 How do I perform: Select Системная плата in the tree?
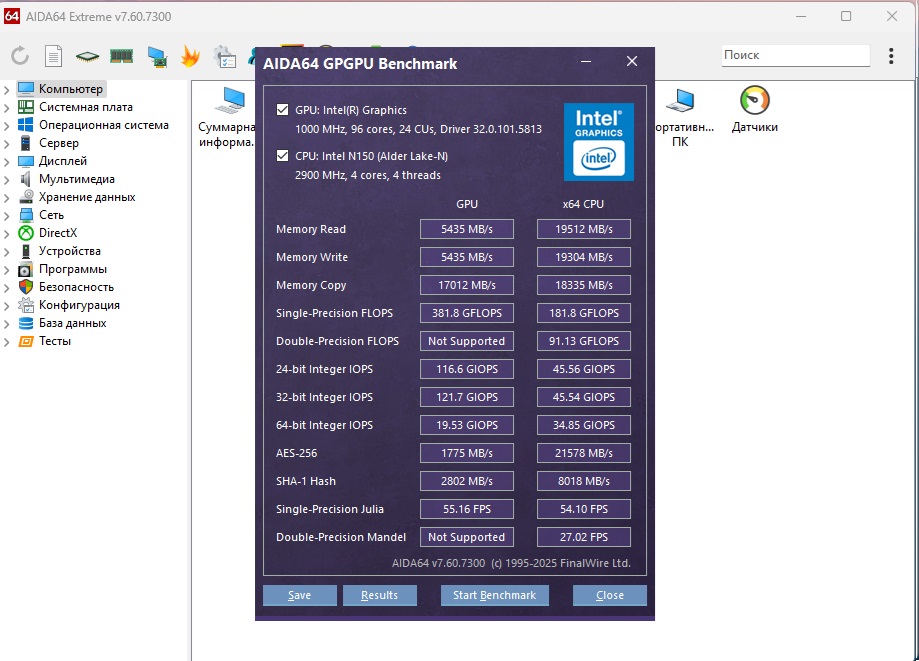click(x=86, y=107)
